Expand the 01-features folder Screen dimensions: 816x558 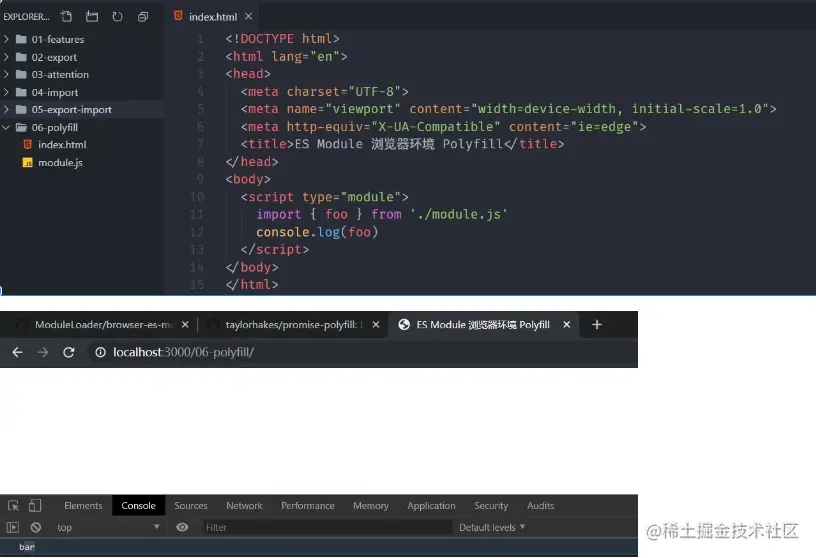6,39
